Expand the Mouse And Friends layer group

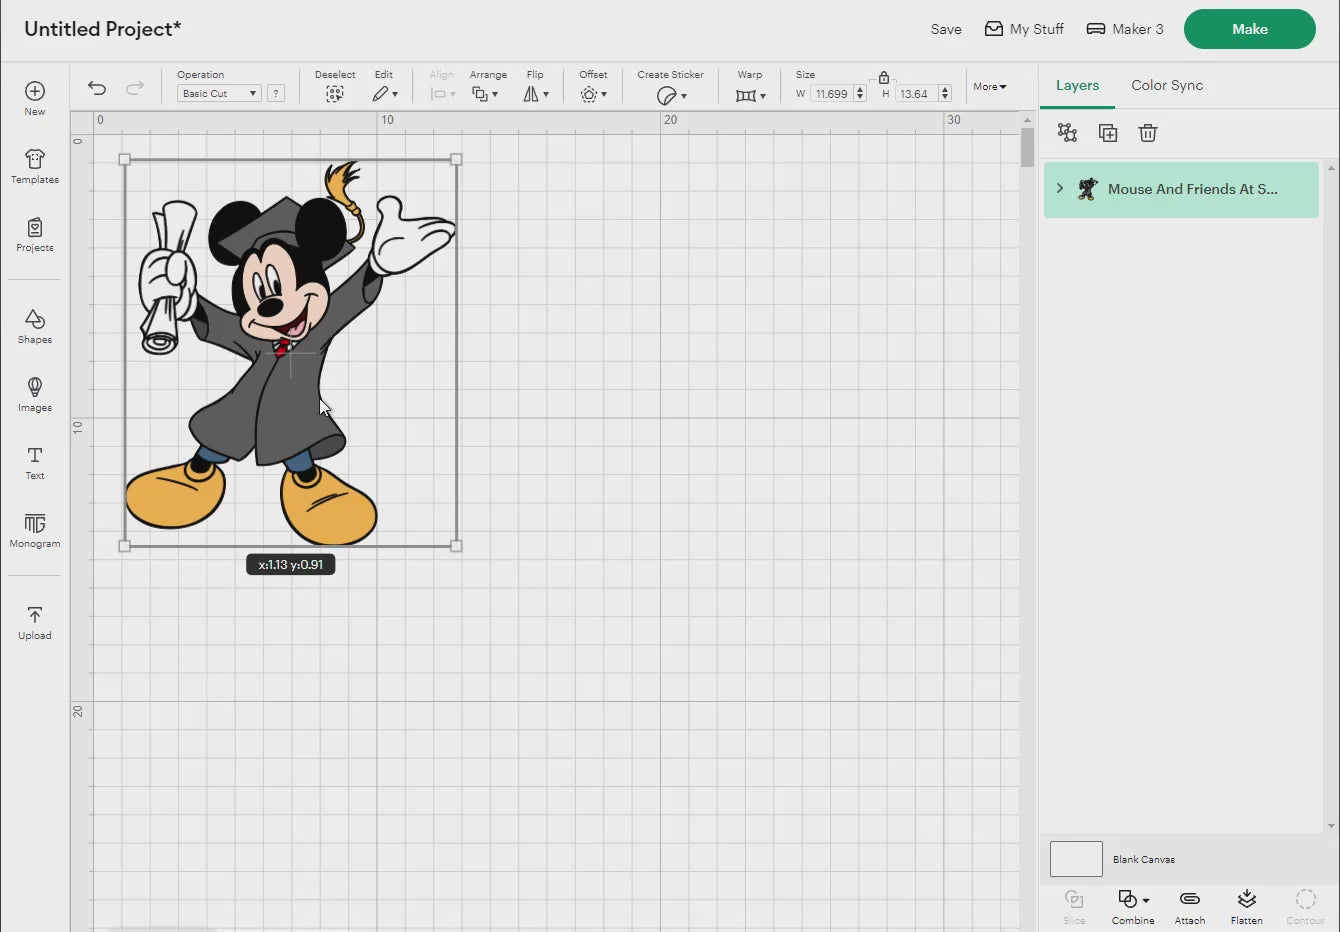pyautogui.click(x=1060, y=188)
